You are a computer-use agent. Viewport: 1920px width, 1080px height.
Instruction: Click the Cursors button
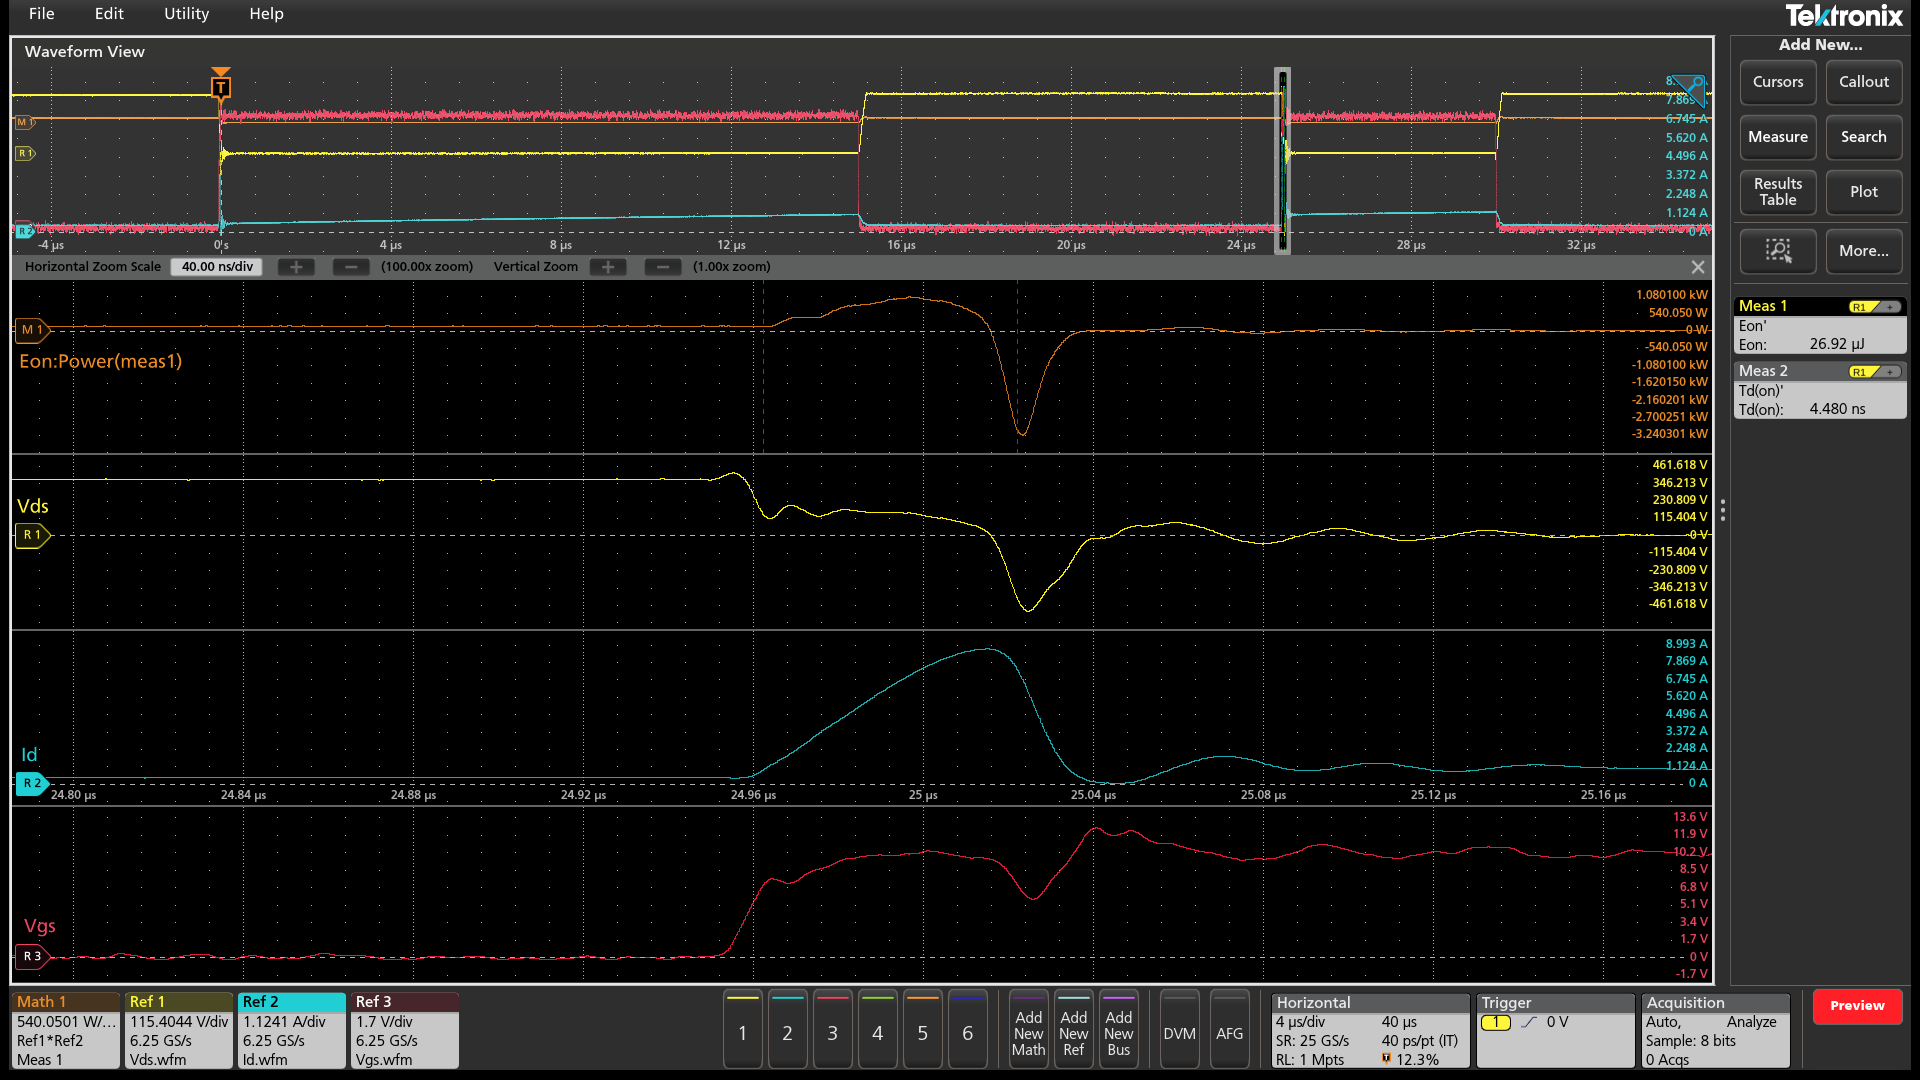(1777, 82)
